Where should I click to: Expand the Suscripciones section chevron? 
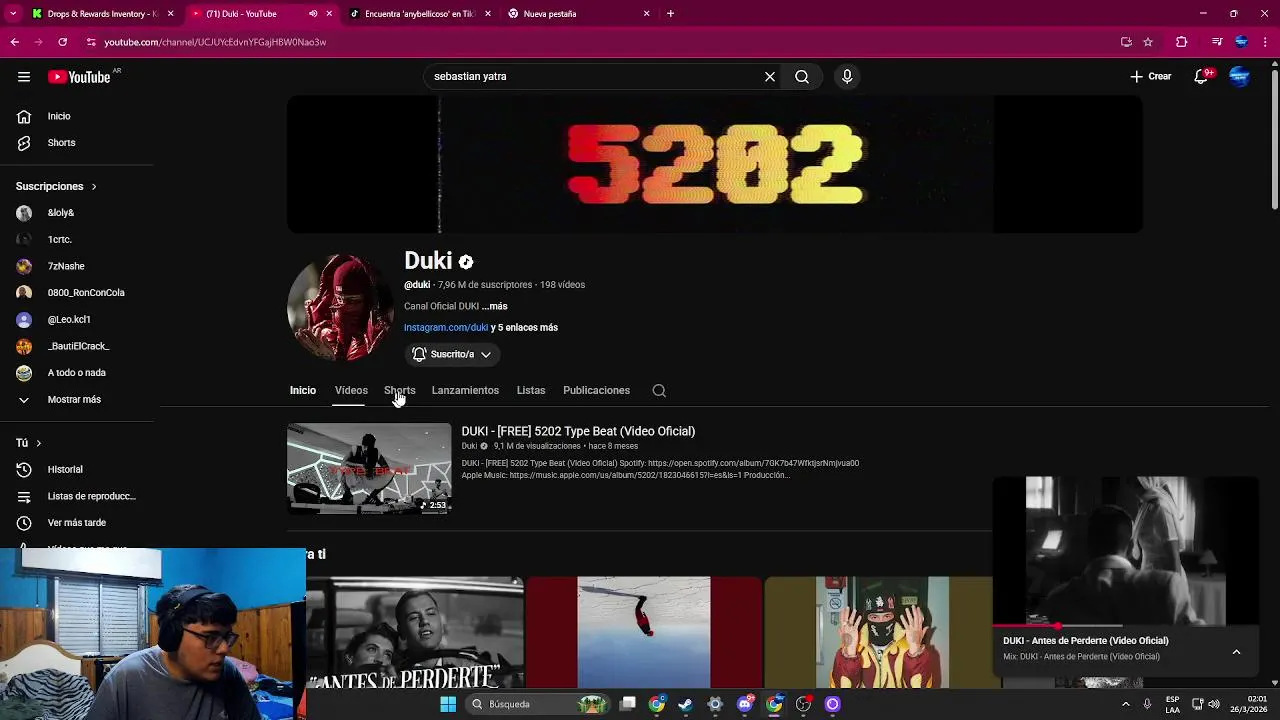(94, 187)
